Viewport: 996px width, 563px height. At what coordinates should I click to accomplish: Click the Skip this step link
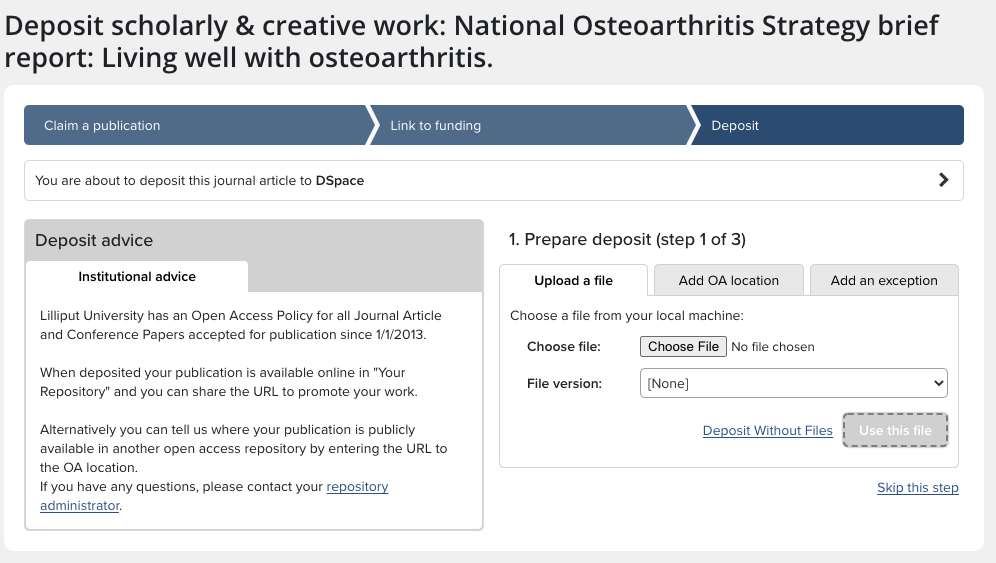pos(917,488)
